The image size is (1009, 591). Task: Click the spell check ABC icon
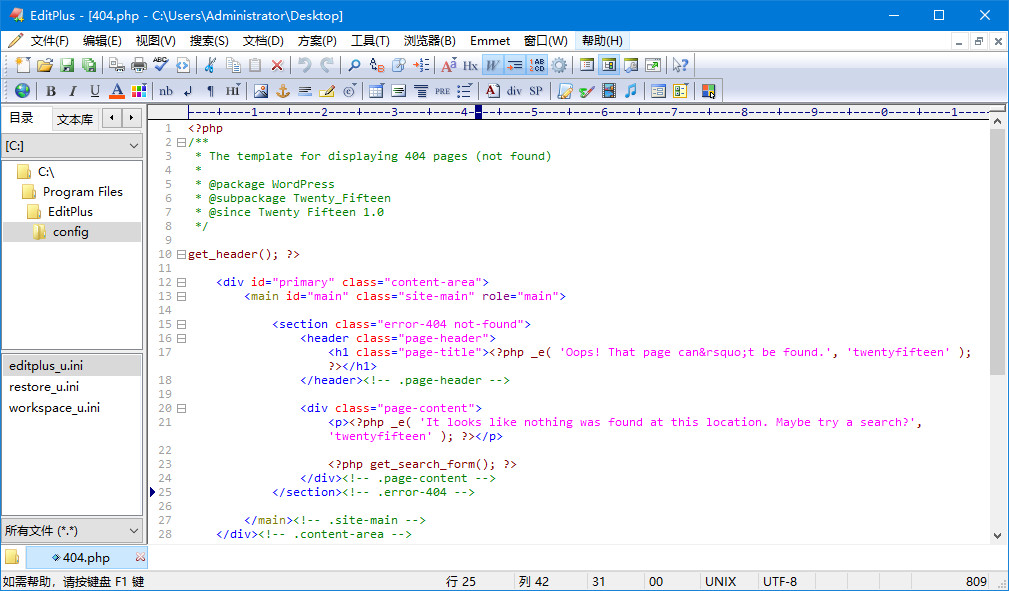[160, 65]
